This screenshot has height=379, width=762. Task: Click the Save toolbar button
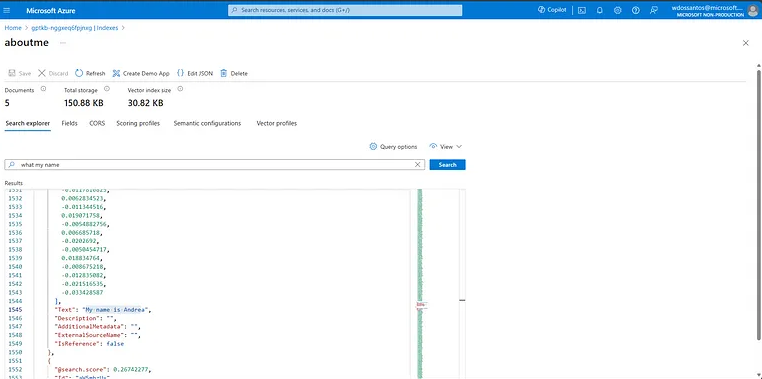pos(19,73)
